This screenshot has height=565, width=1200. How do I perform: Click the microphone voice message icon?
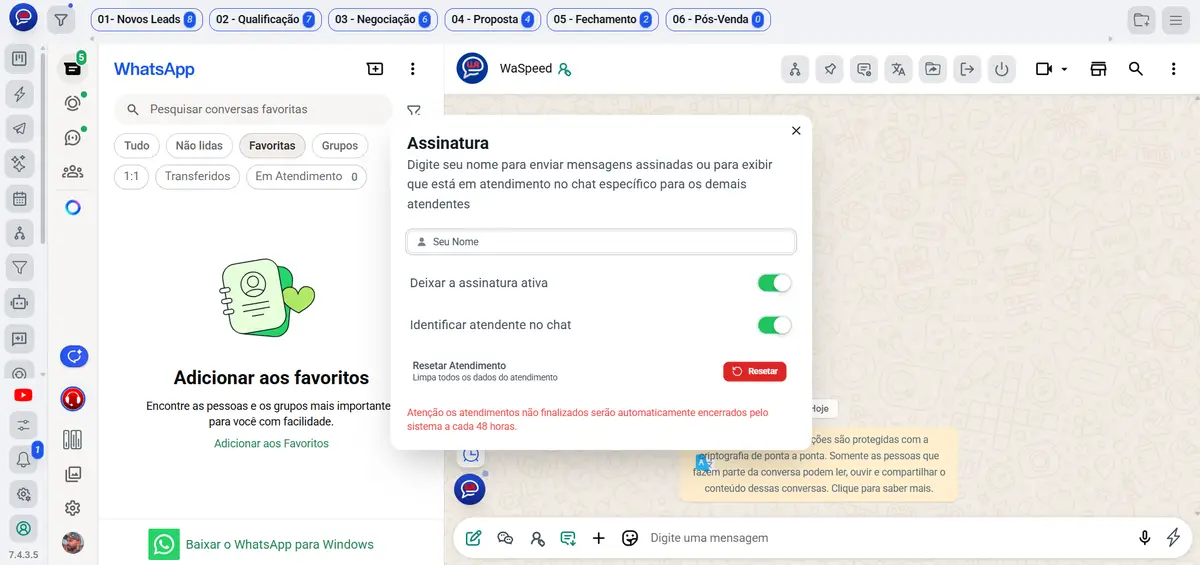point(1145,538)
